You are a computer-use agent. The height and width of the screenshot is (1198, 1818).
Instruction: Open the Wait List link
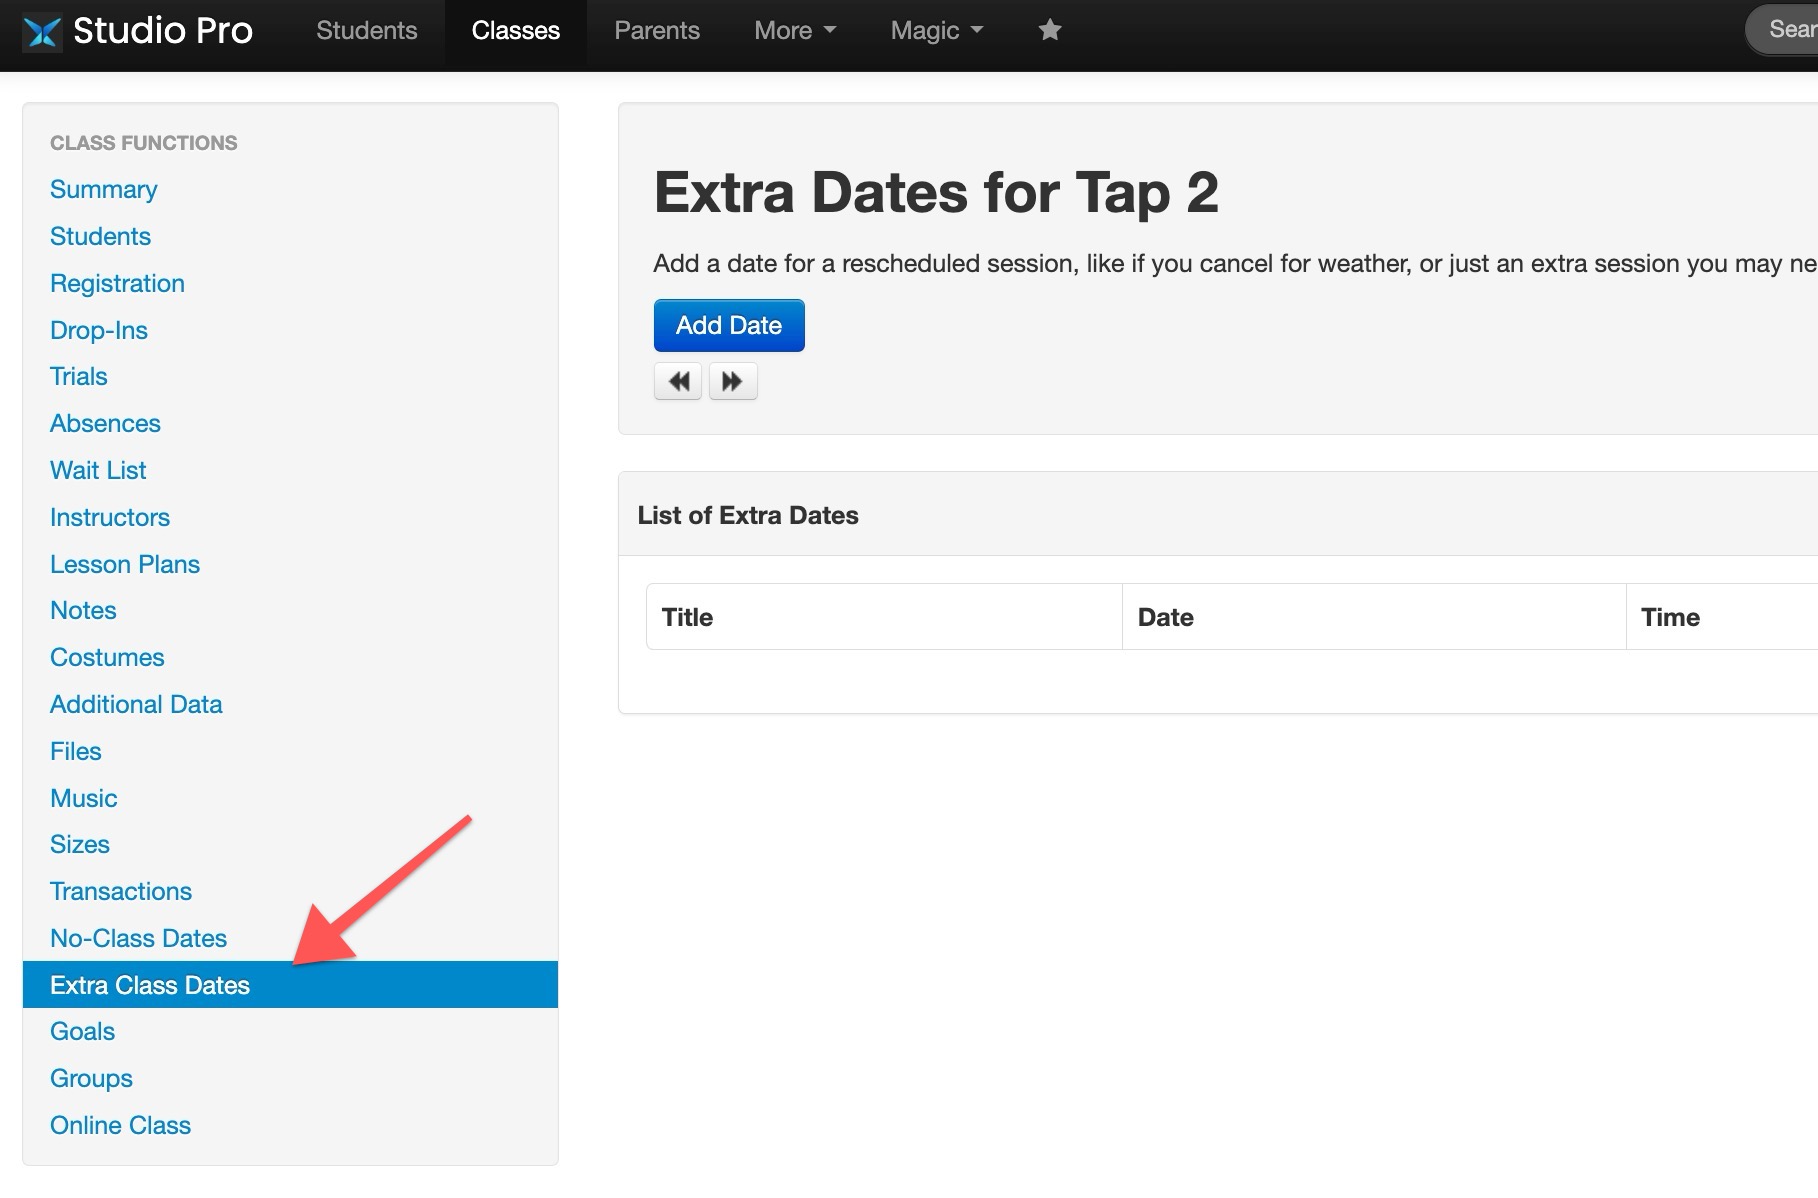coord(98,470)
